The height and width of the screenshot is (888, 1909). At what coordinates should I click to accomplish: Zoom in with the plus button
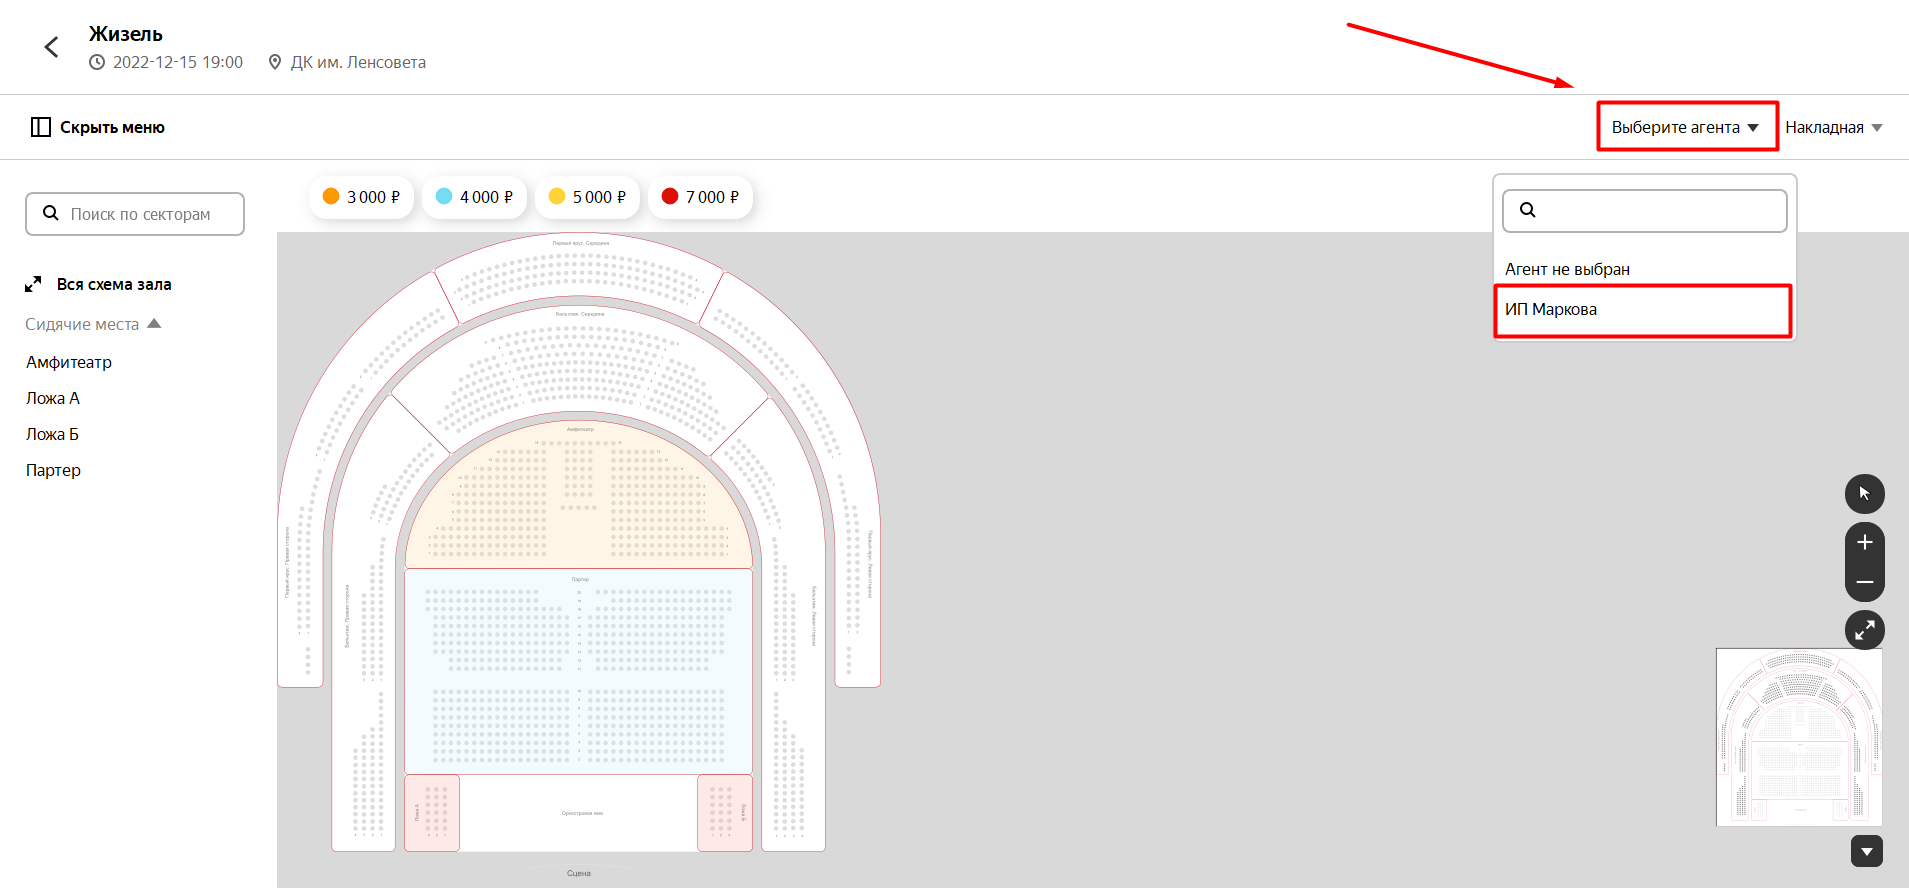[1864, 542]
